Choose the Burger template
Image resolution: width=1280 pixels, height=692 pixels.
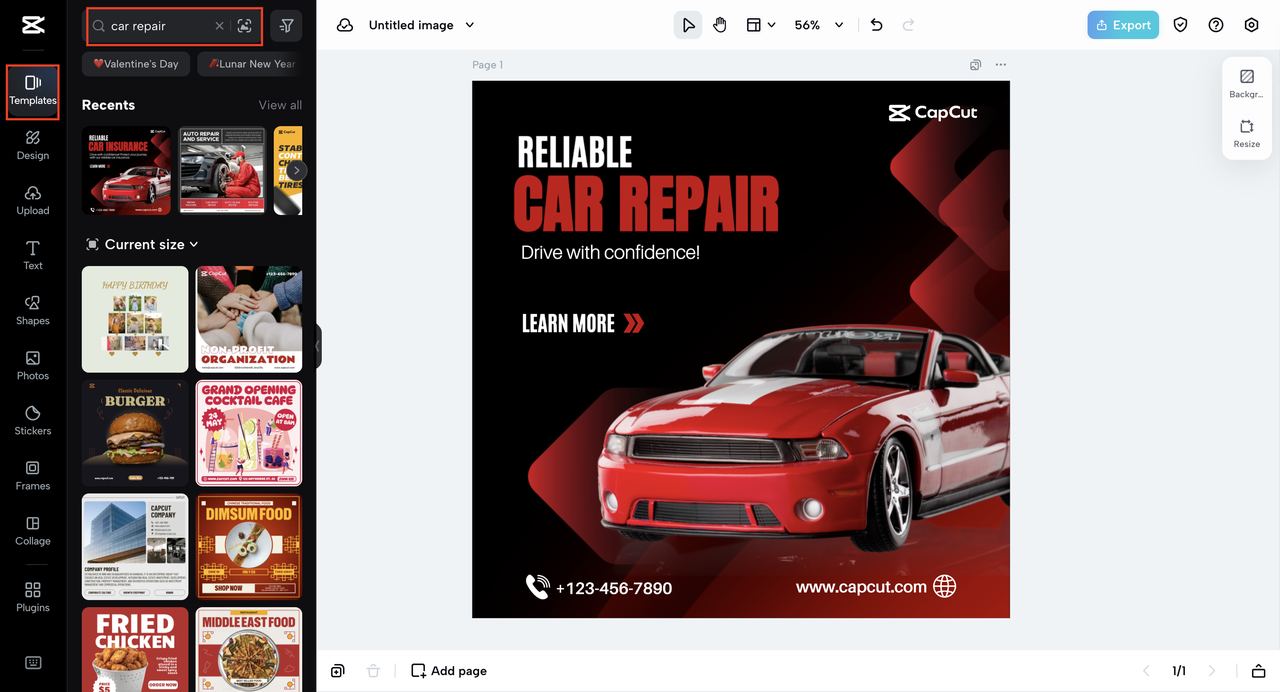(135, 433)
